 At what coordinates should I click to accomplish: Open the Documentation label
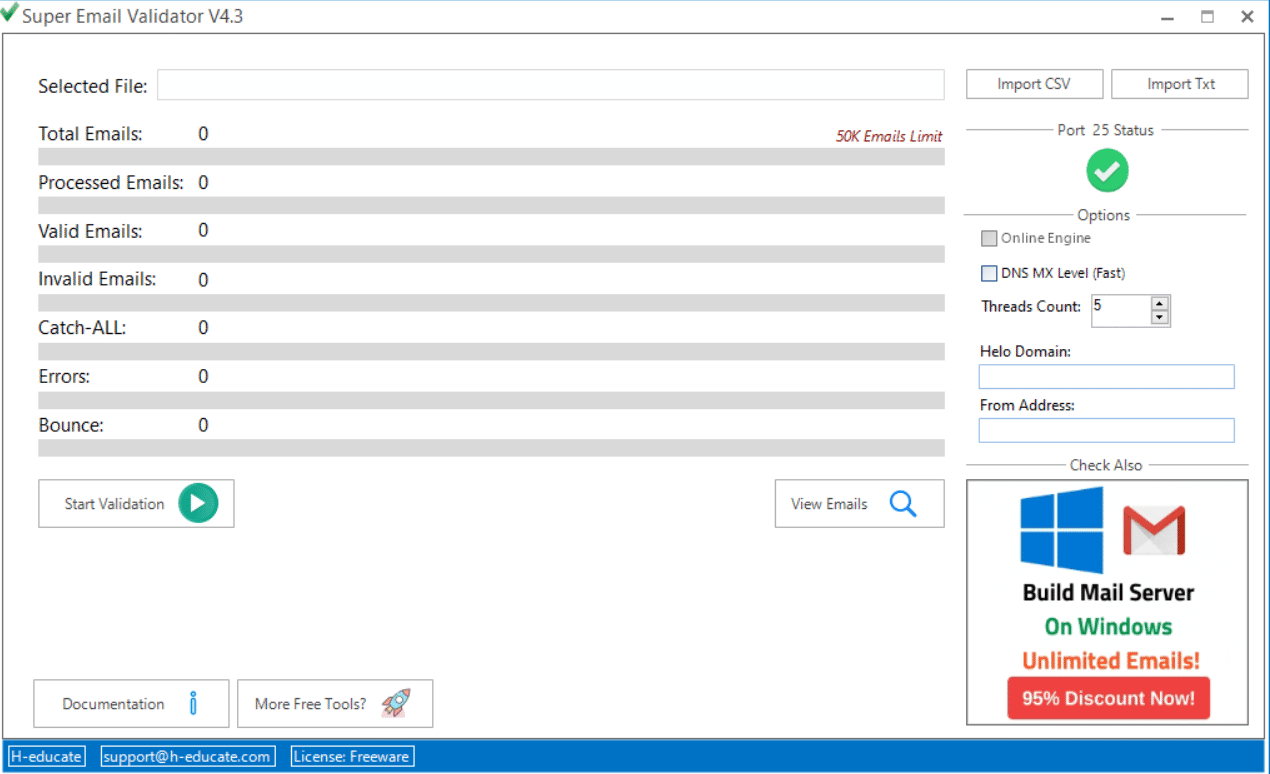(113, 704)
